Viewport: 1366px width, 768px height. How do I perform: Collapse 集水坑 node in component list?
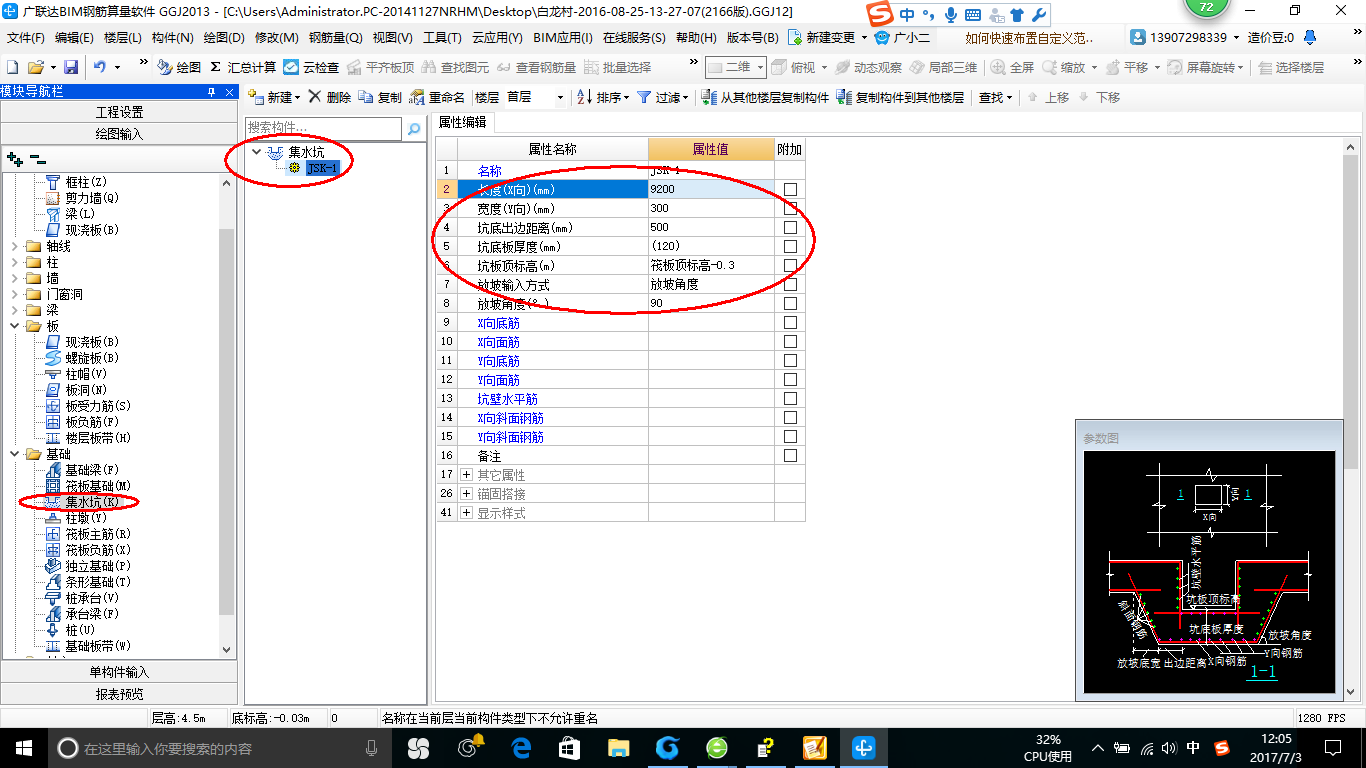tap(257, 152)
